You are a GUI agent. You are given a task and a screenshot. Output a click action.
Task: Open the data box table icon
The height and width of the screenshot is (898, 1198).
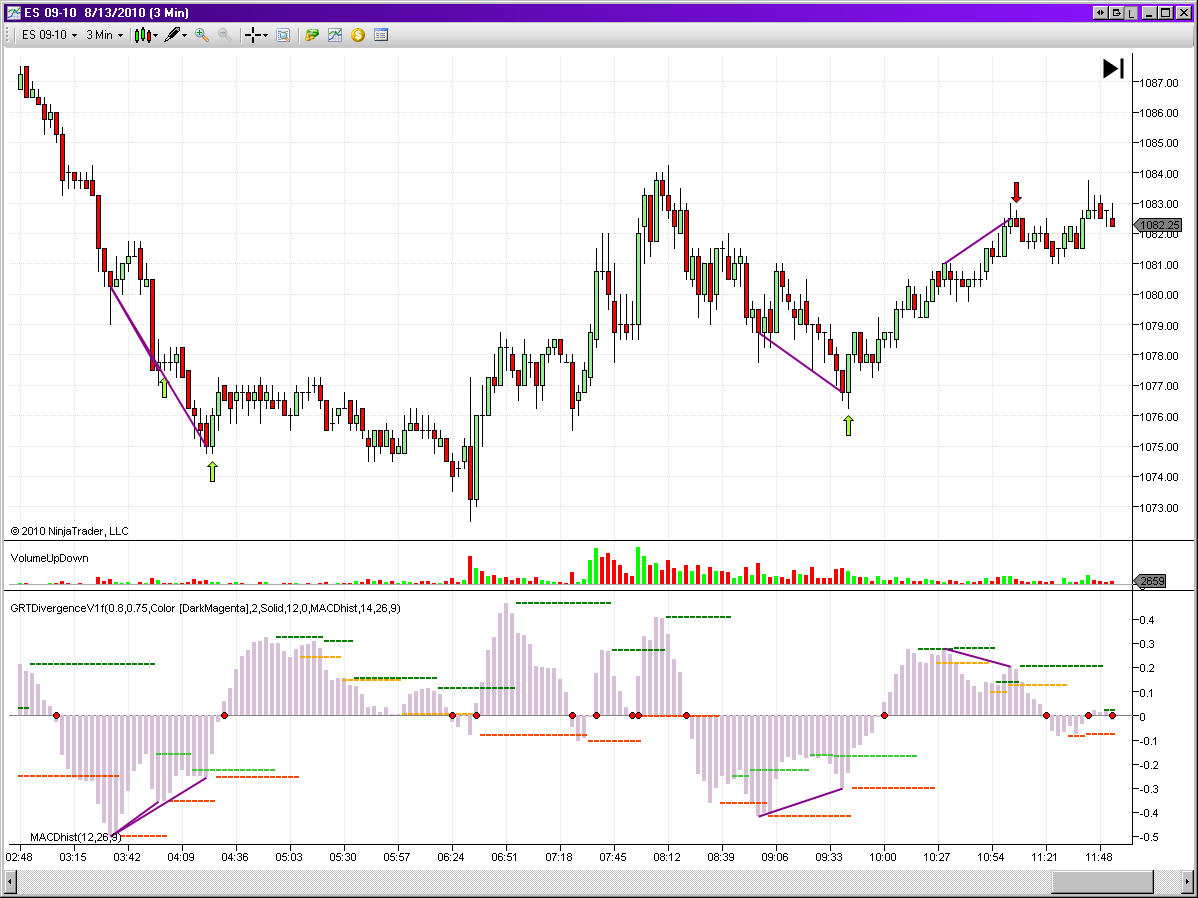click(x=381, y=35)
